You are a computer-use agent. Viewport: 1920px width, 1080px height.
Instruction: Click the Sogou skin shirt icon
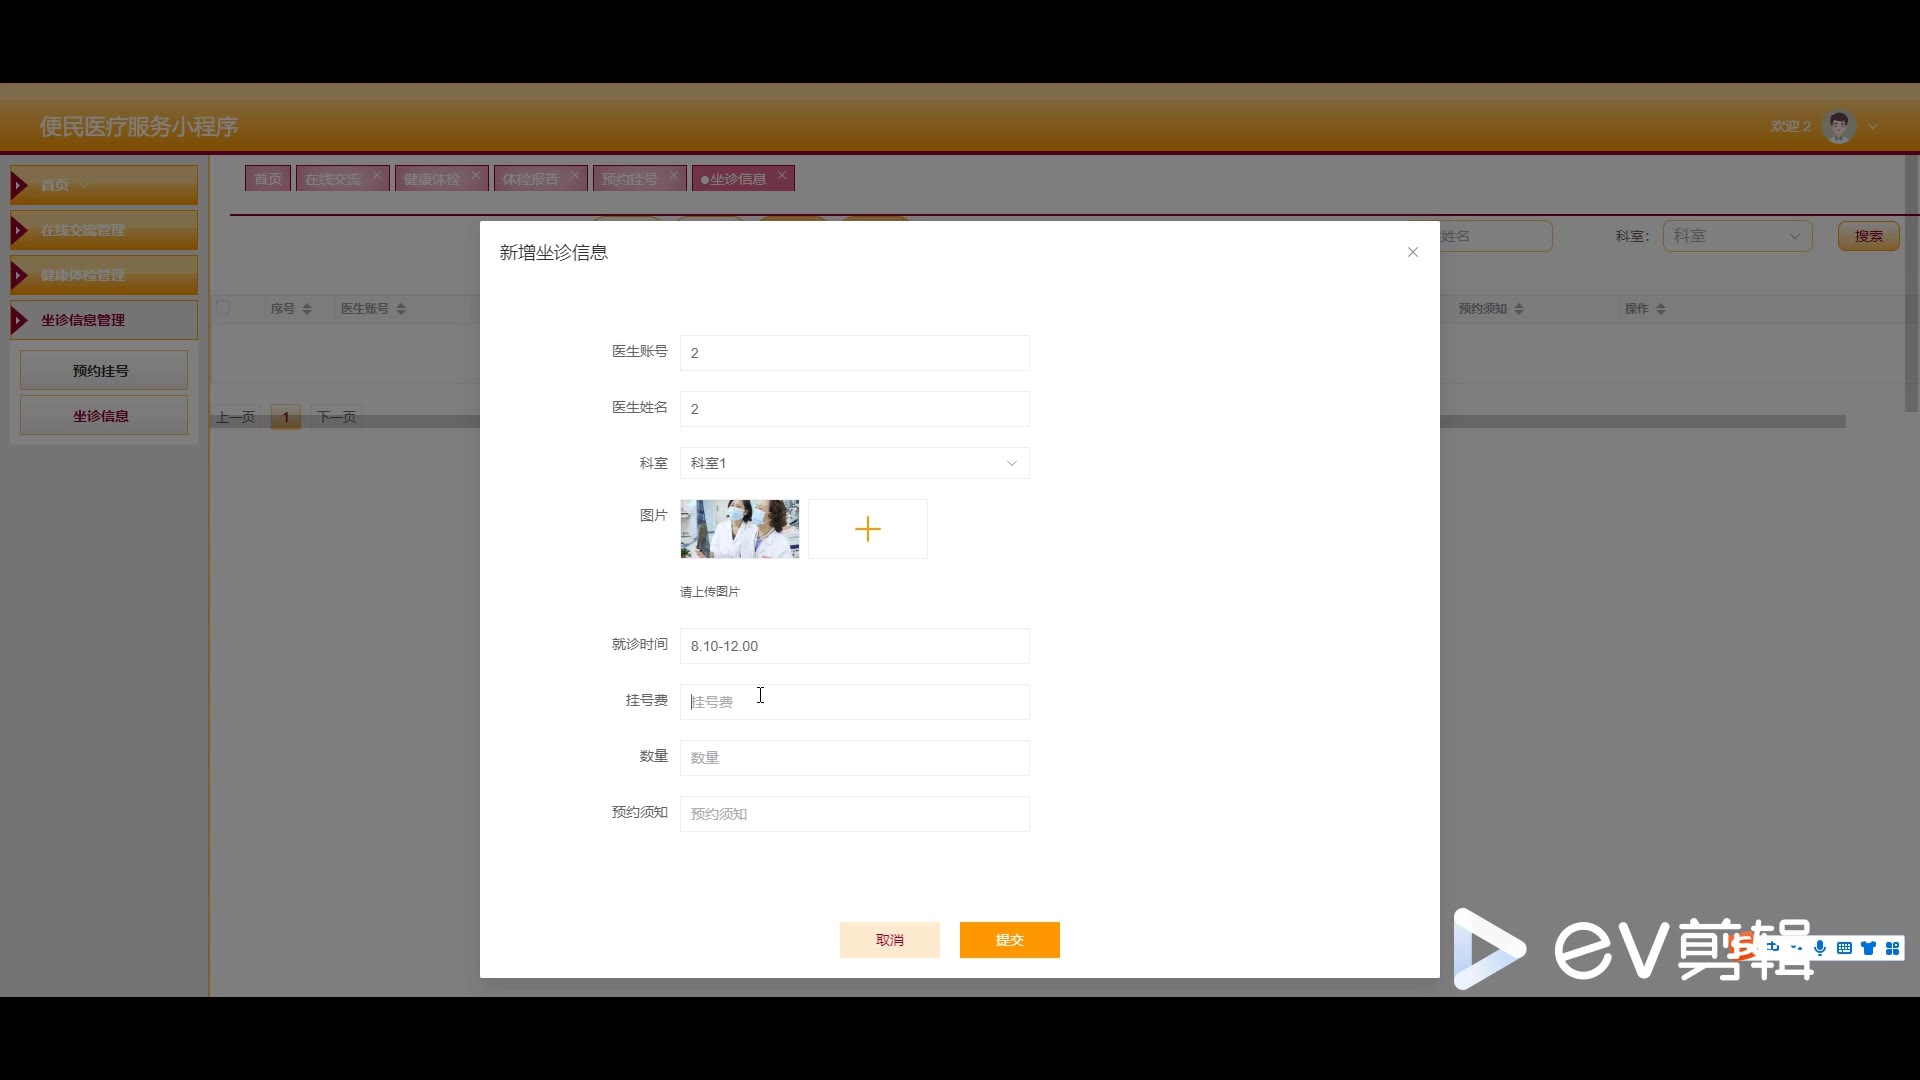(1868, 948)
